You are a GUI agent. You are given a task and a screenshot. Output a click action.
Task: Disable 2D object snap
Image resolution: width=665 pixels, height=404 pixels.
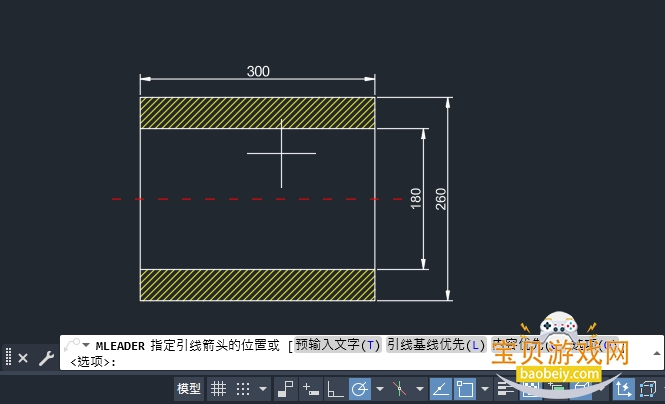[465, 389]
